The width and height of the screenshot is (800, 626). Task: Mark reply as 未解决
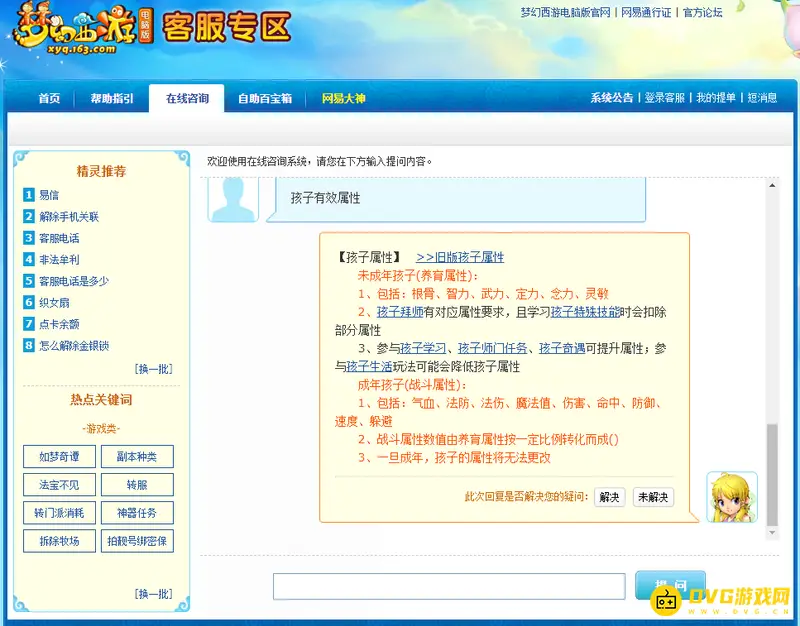click(653, 497)
